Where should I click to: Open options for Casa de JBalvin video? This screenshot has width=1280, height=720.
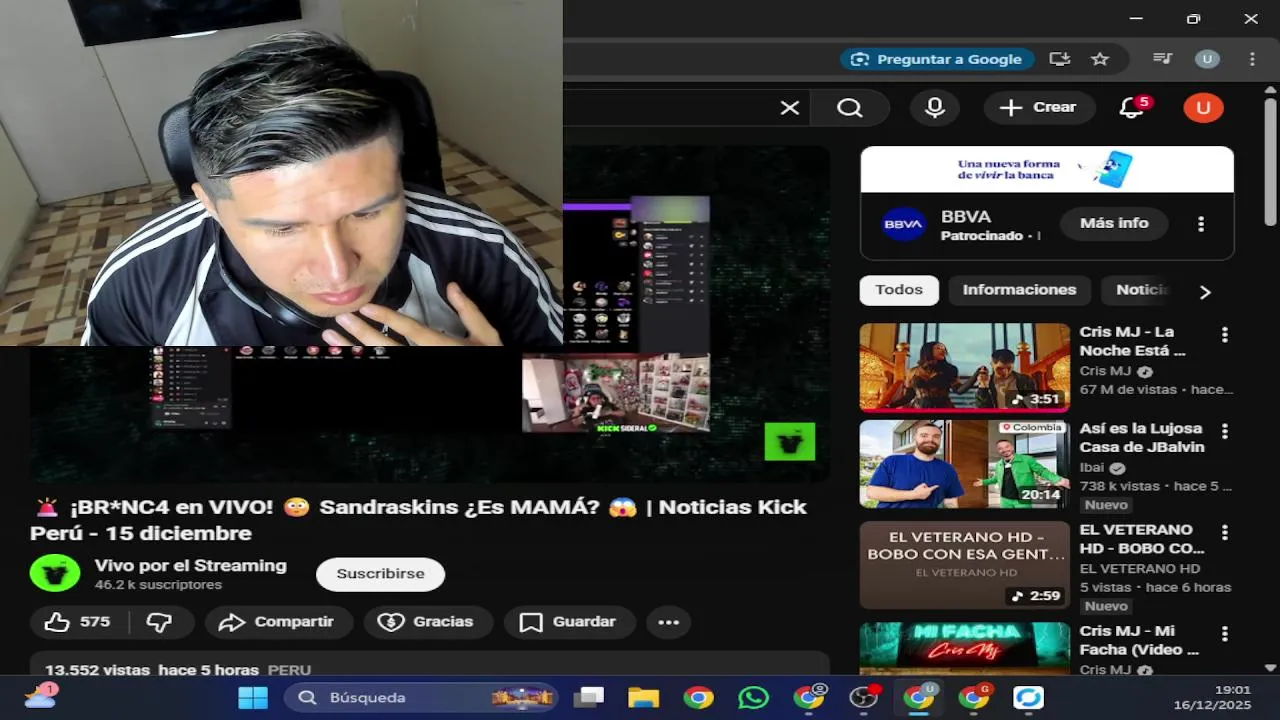click(x=1225, y=432)
